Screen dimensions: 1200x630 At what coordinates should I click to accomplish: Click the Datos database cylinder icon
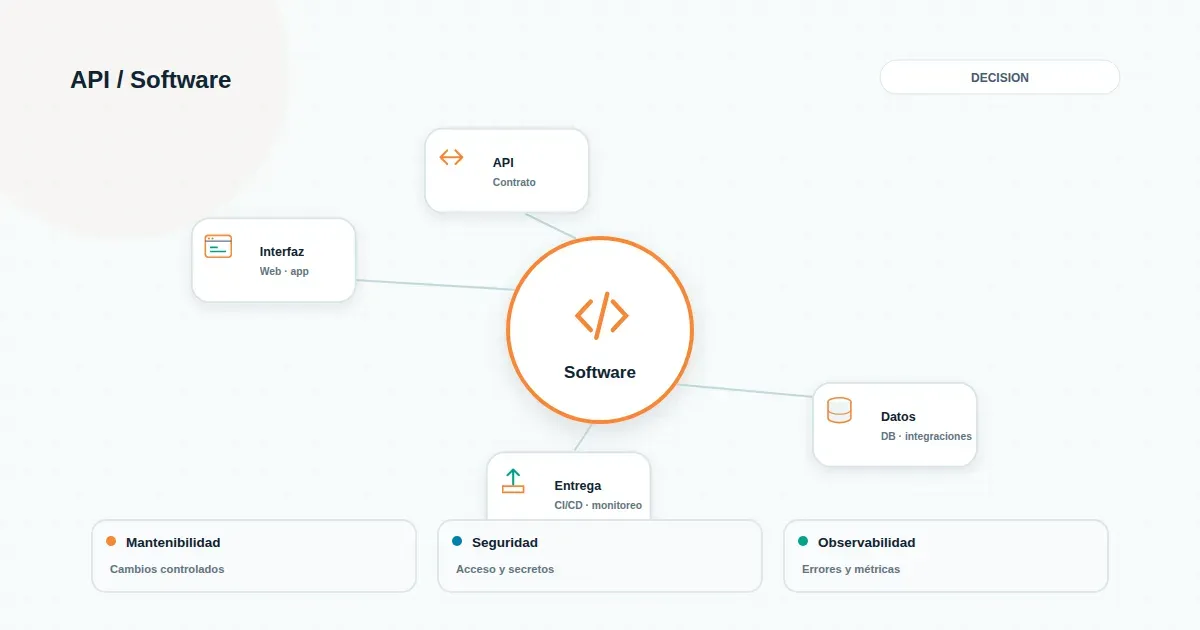(x=839, y=410)
